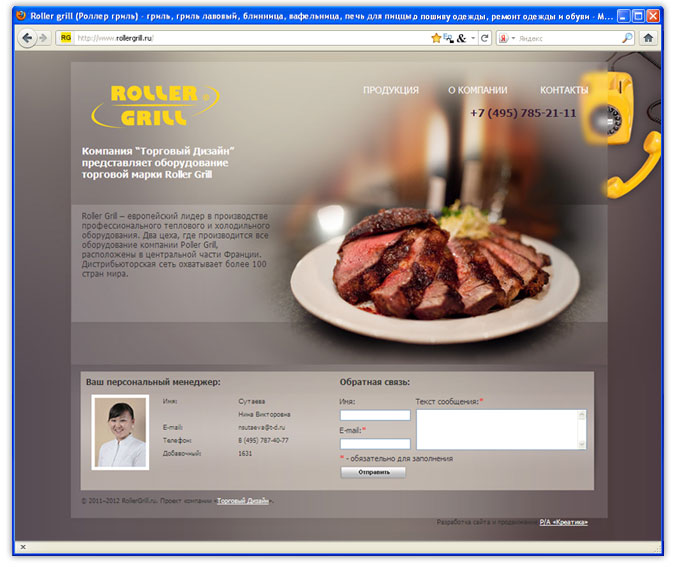The height and width of the screenshot is (567, 678).
Task: Maximize the Firefox window
Action: coord(638,16)
